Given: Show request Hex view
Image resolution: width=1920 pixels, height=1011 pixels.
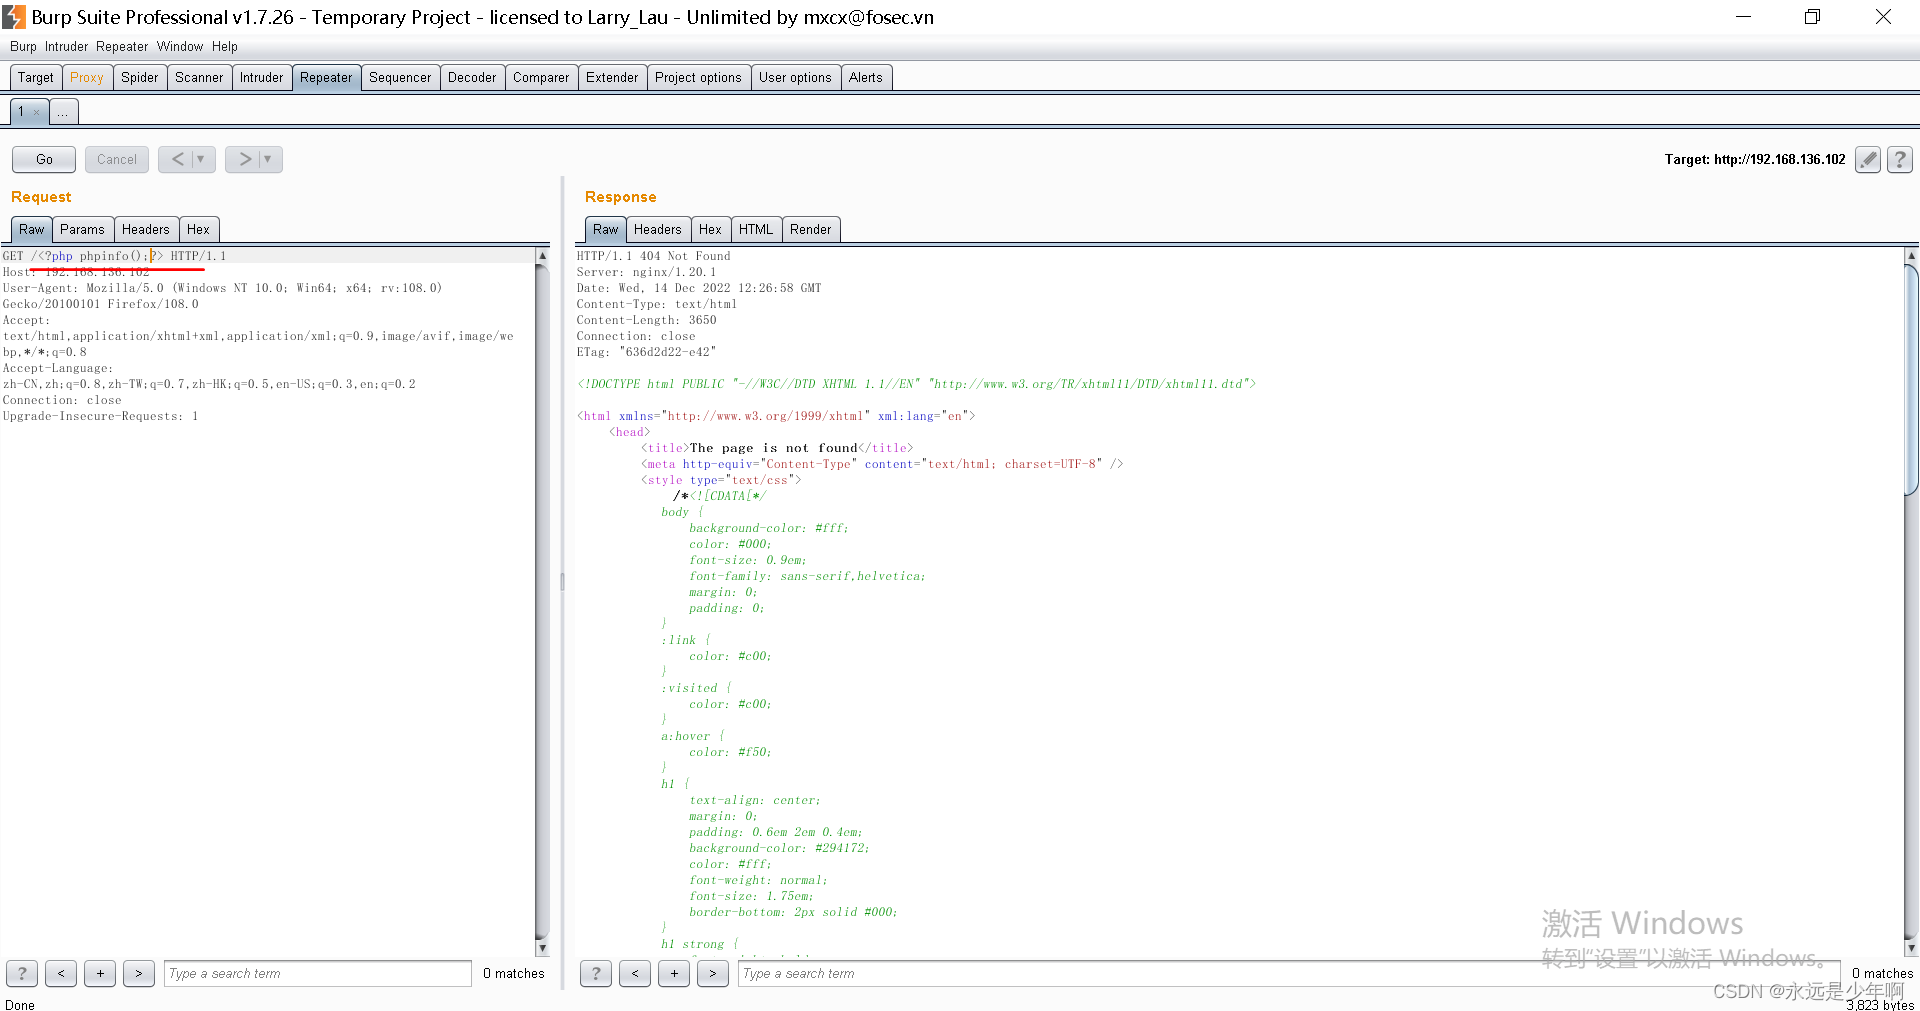Looking at the screenshot, I should coord(198,229).
